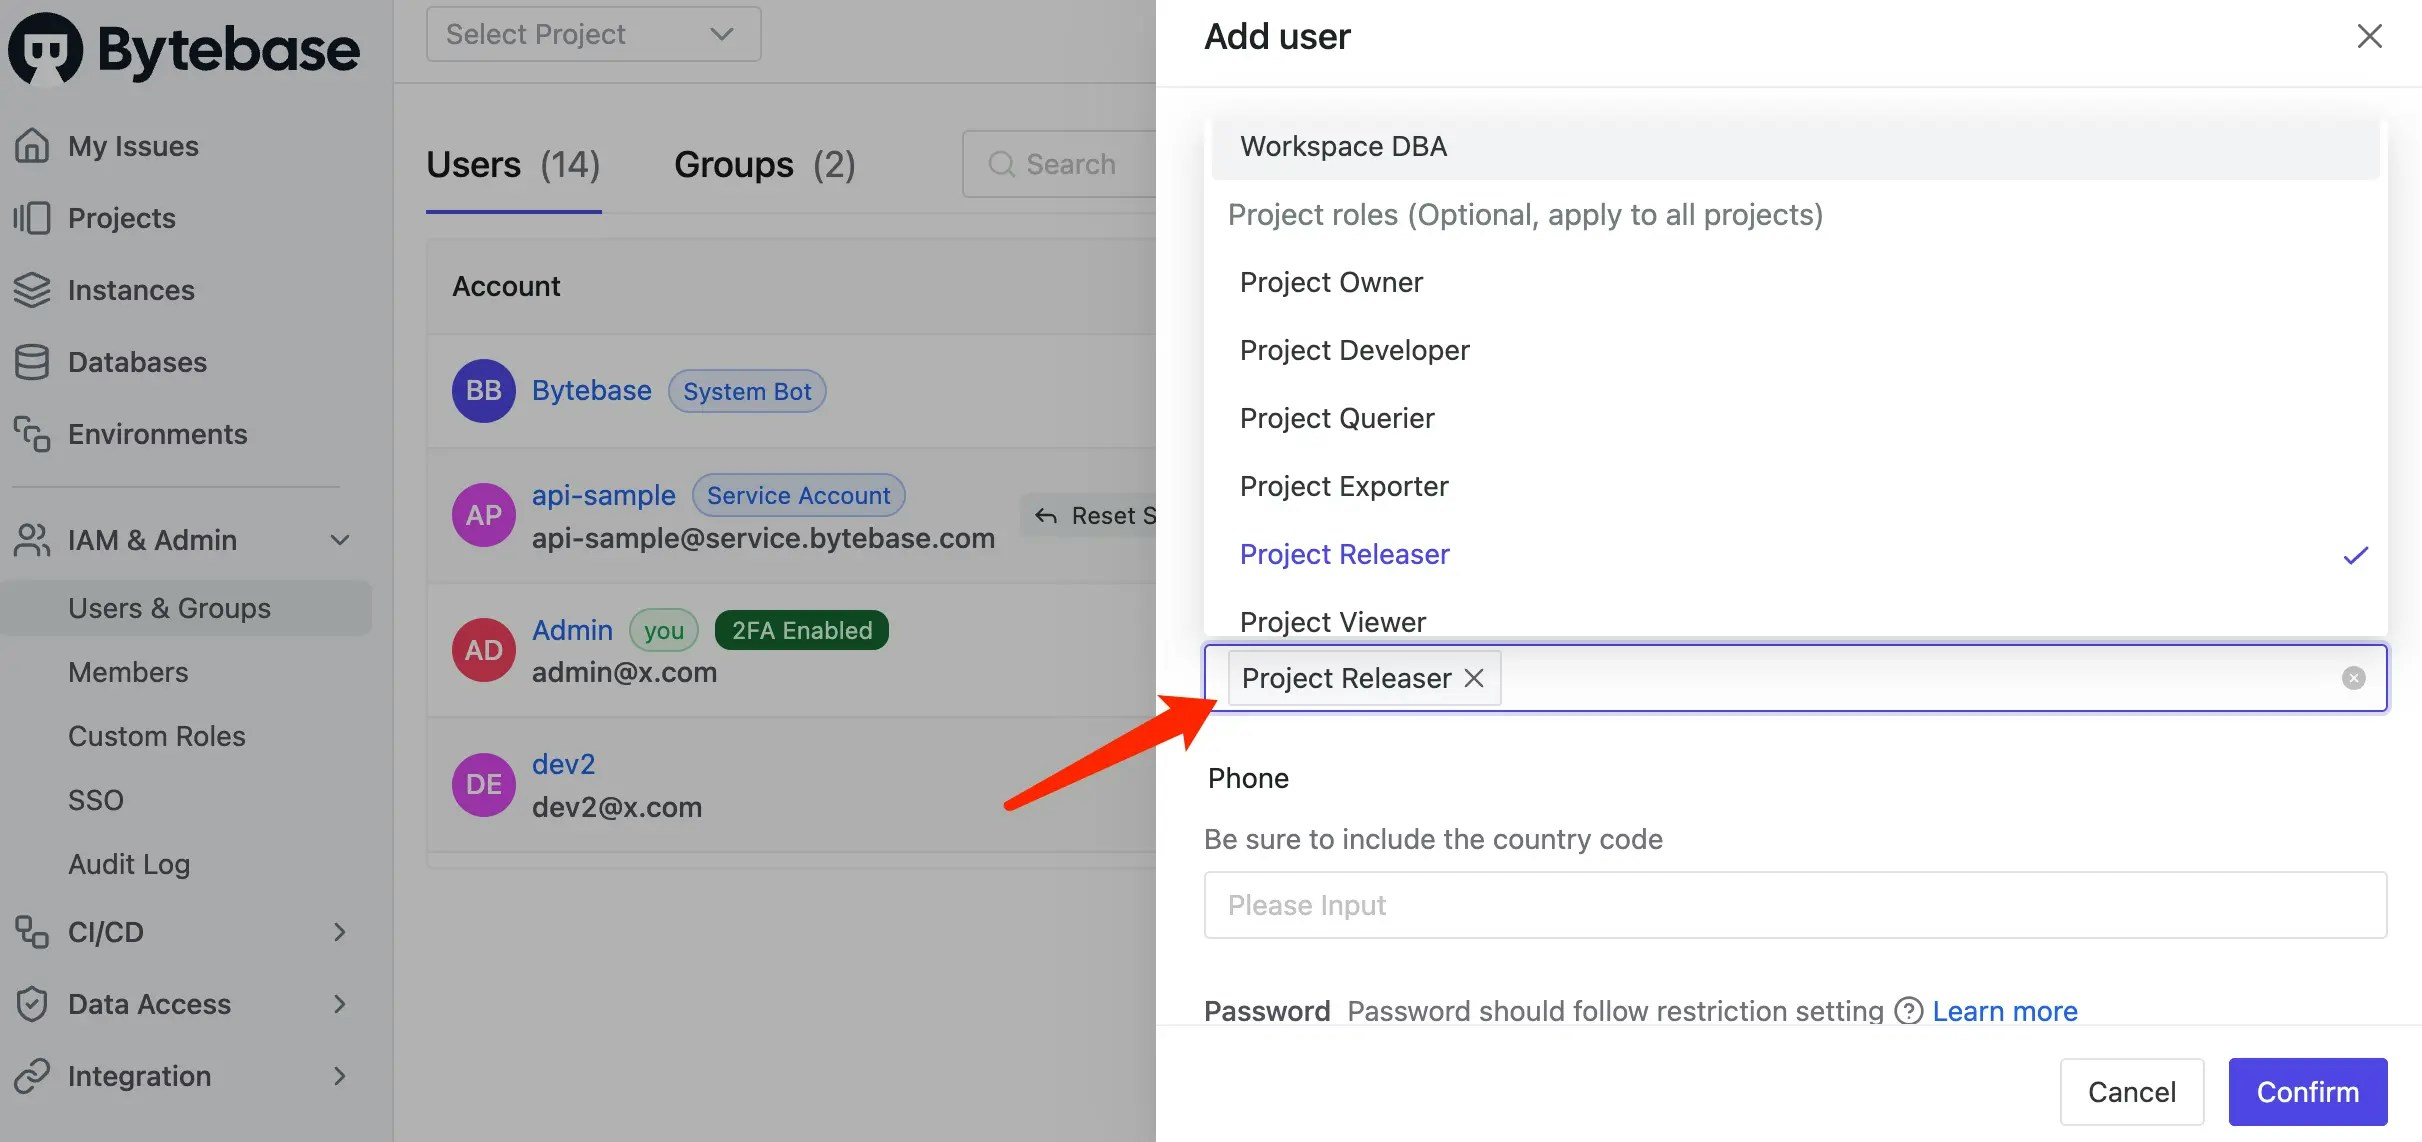Open the Environments section
The image size is (2422, 1142).
coord(157,434)
